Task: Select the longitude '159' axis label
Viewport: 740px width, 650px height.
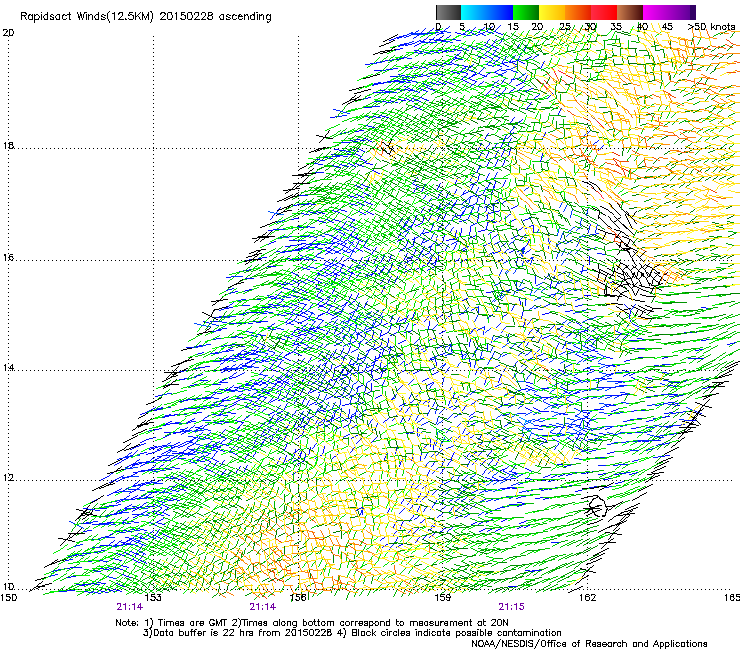Action: pos(442,597)
